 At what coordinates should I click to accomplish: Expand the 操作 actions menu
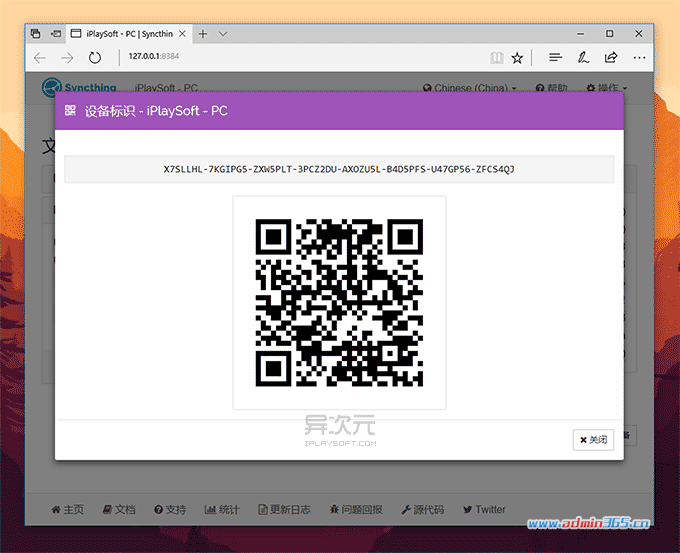point(606,88)
